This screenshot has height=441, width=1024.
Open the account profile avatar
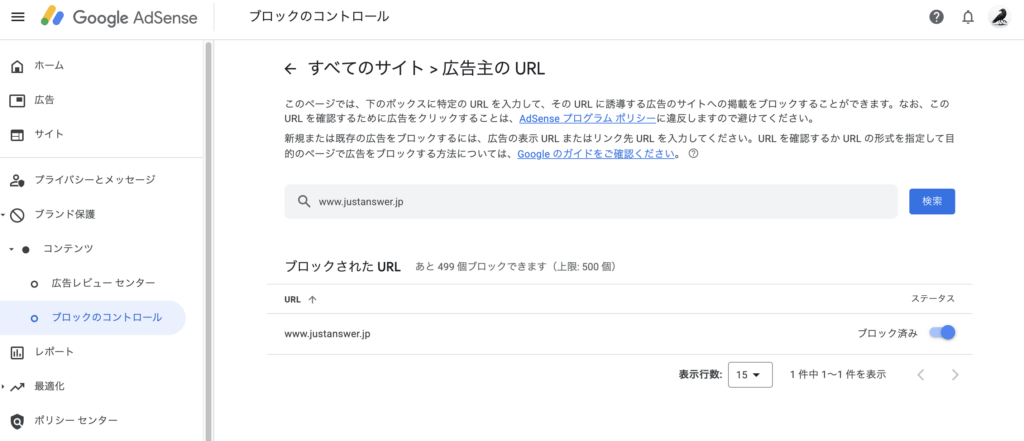998,17
